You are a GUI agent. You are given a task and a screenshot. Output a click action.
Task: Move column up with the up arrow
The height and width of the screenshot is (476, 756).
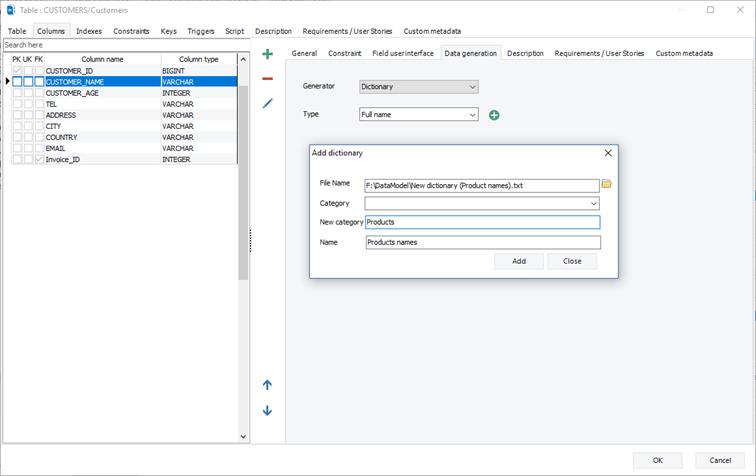(x=267, y=385)
